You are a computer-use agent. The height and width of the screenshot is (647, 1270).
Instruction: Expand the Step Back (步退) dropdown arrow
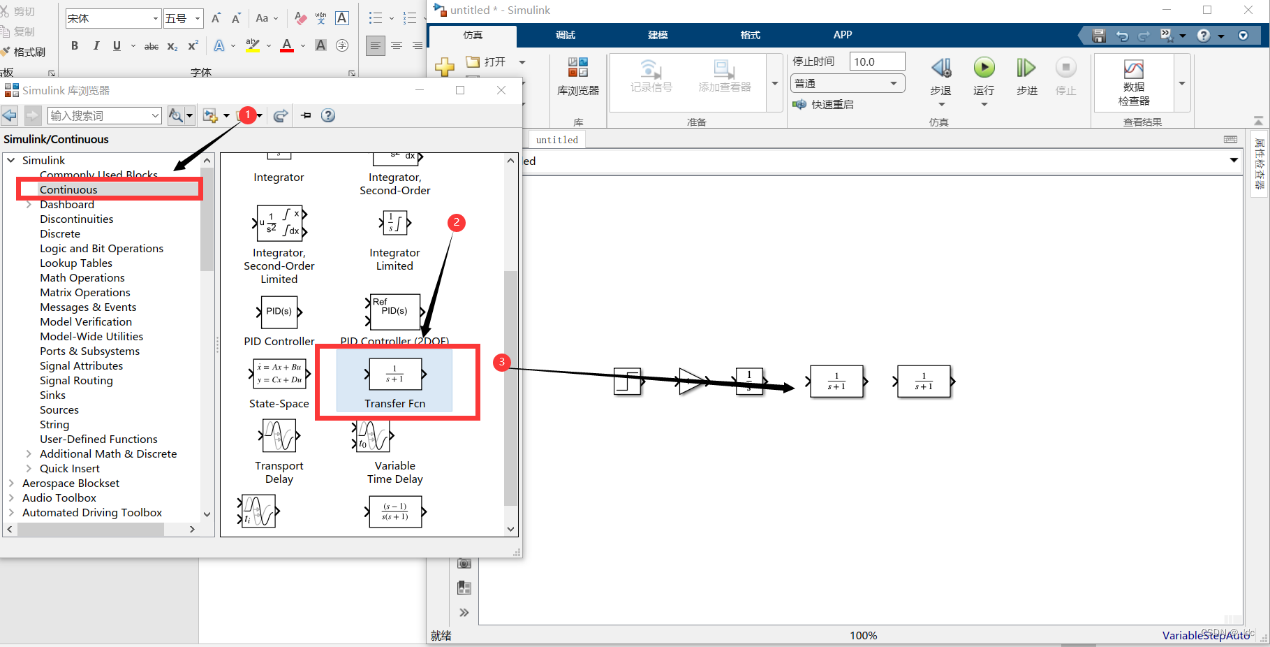coord(941,104)
